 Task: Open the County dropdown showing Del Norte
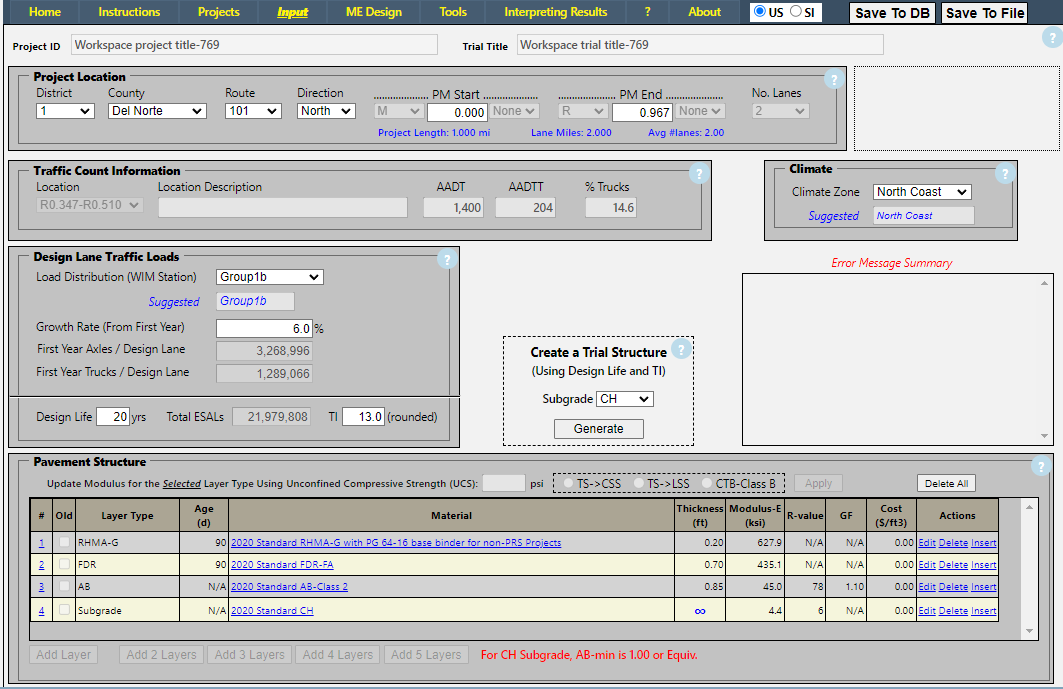(157, 111)
